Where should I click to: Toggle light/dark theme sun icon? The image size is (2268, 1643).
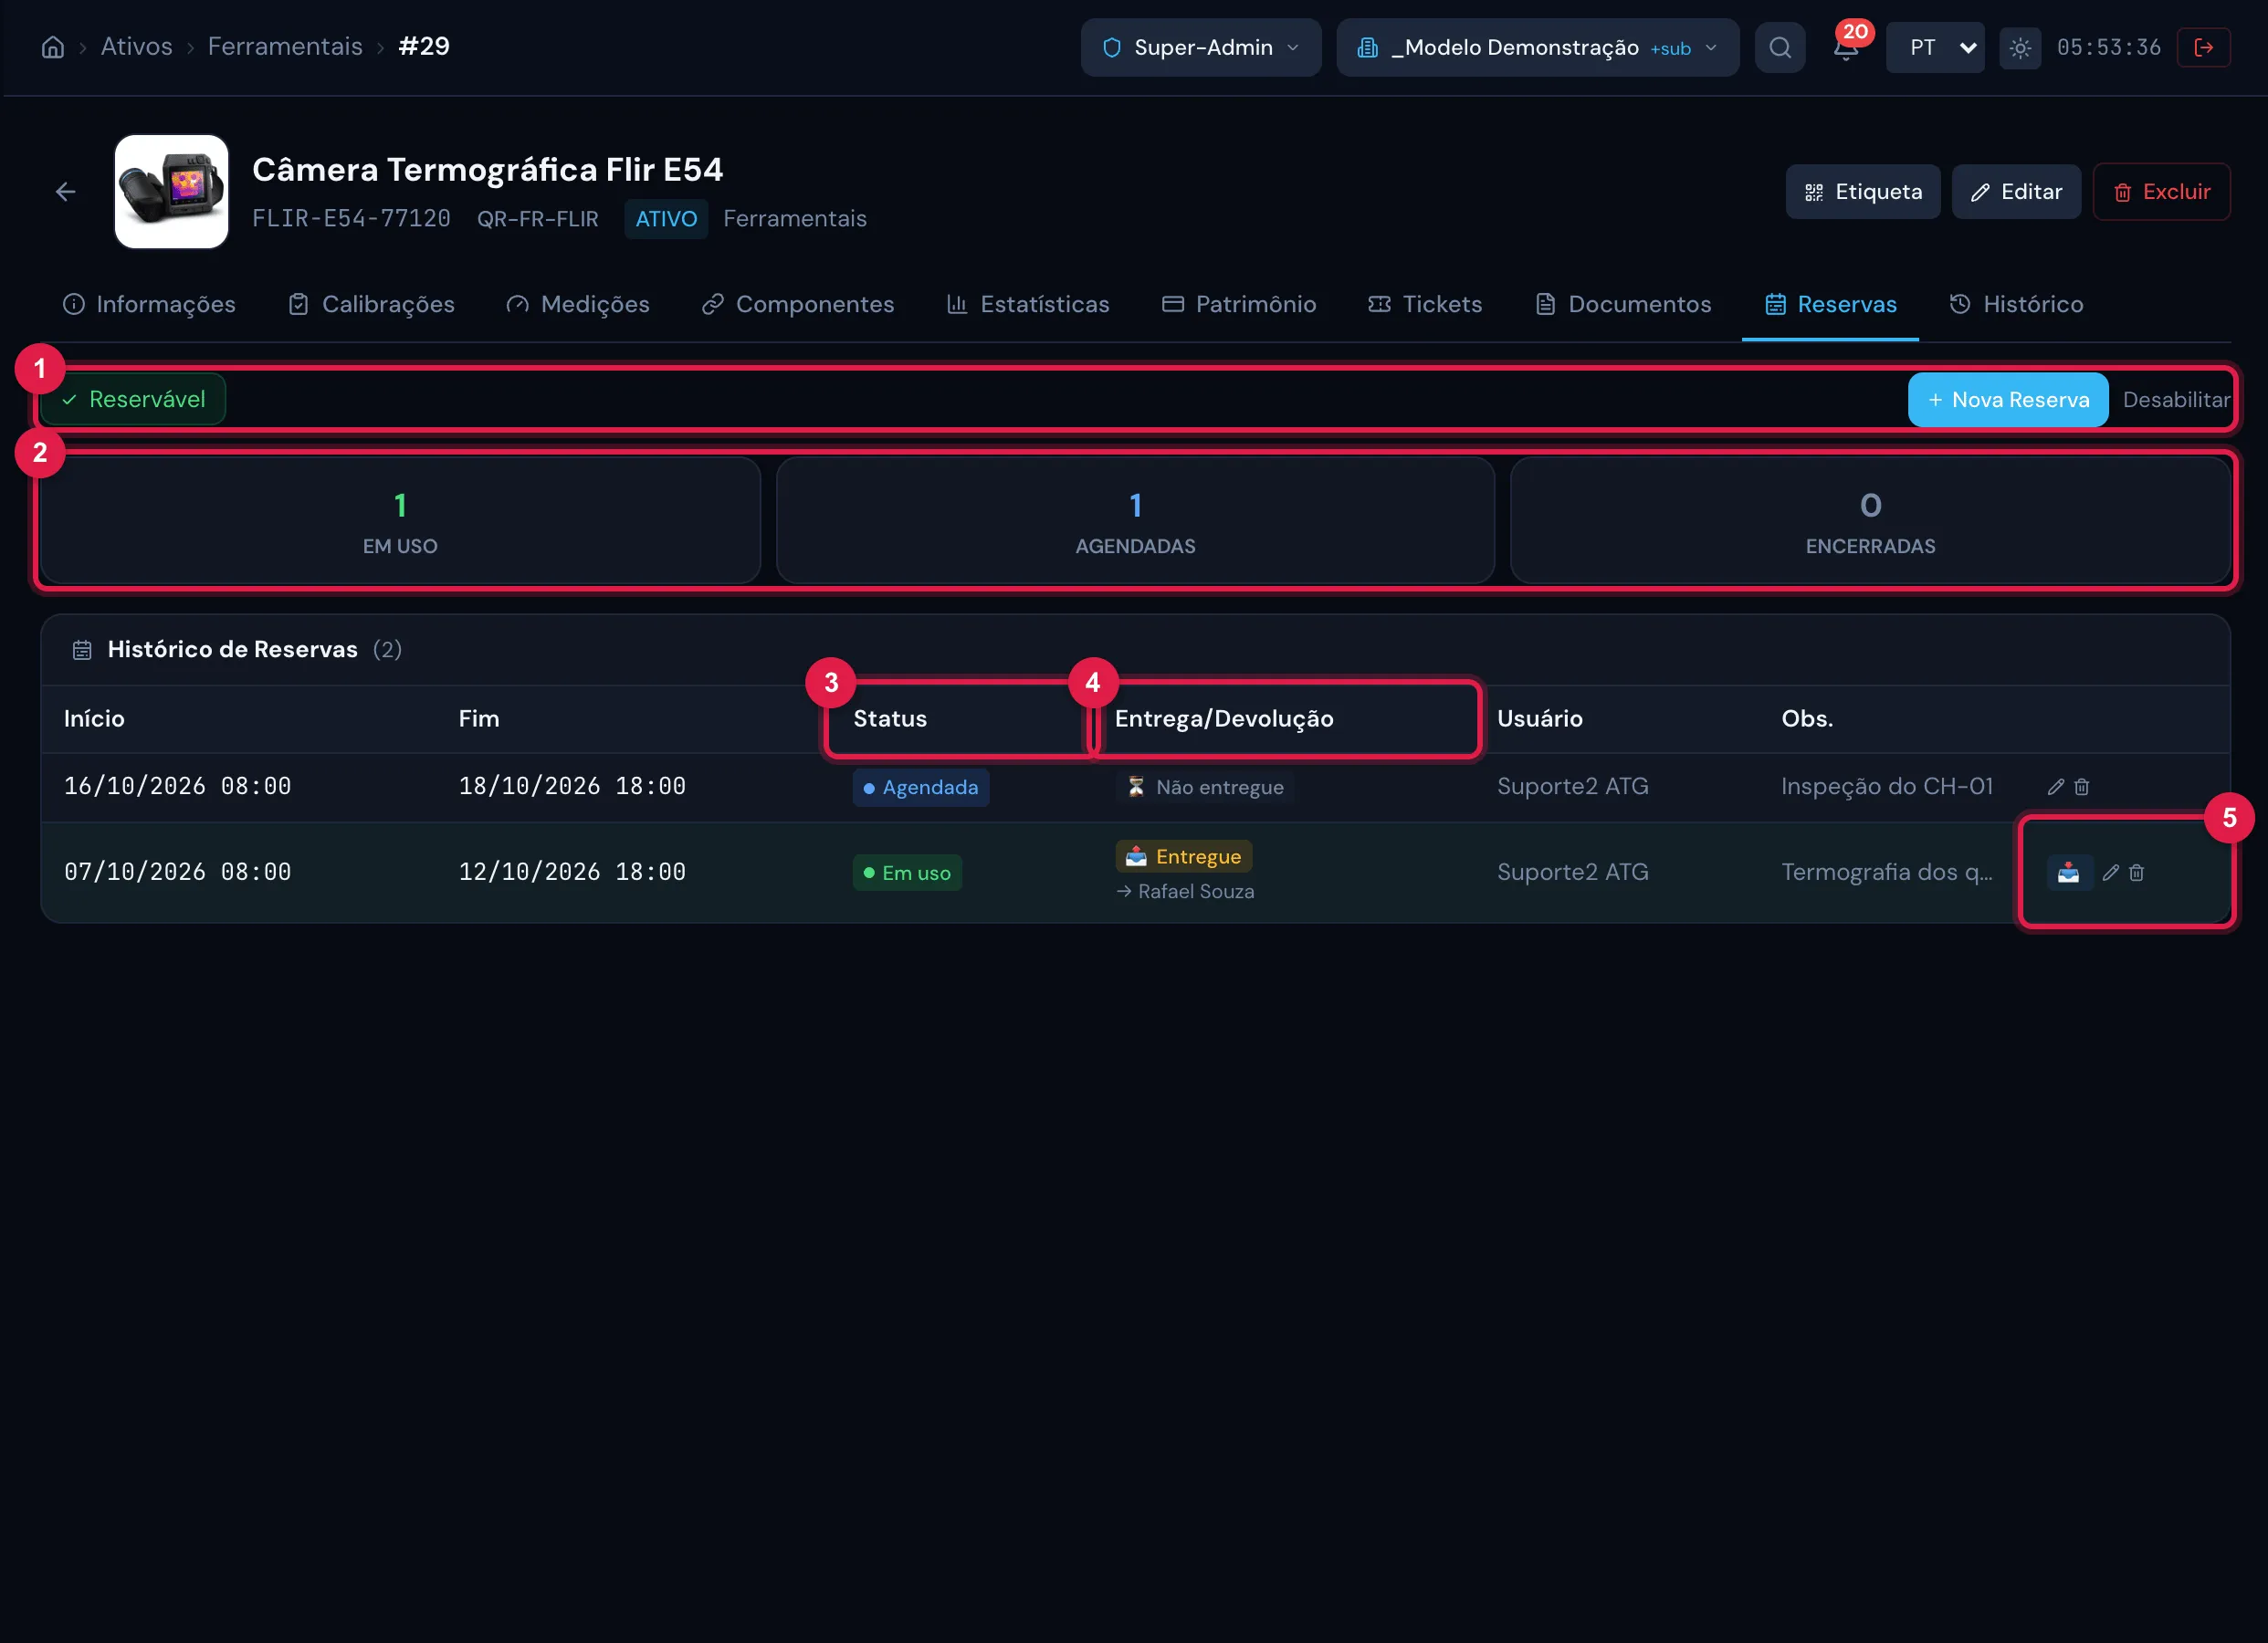pos(2020,47)
